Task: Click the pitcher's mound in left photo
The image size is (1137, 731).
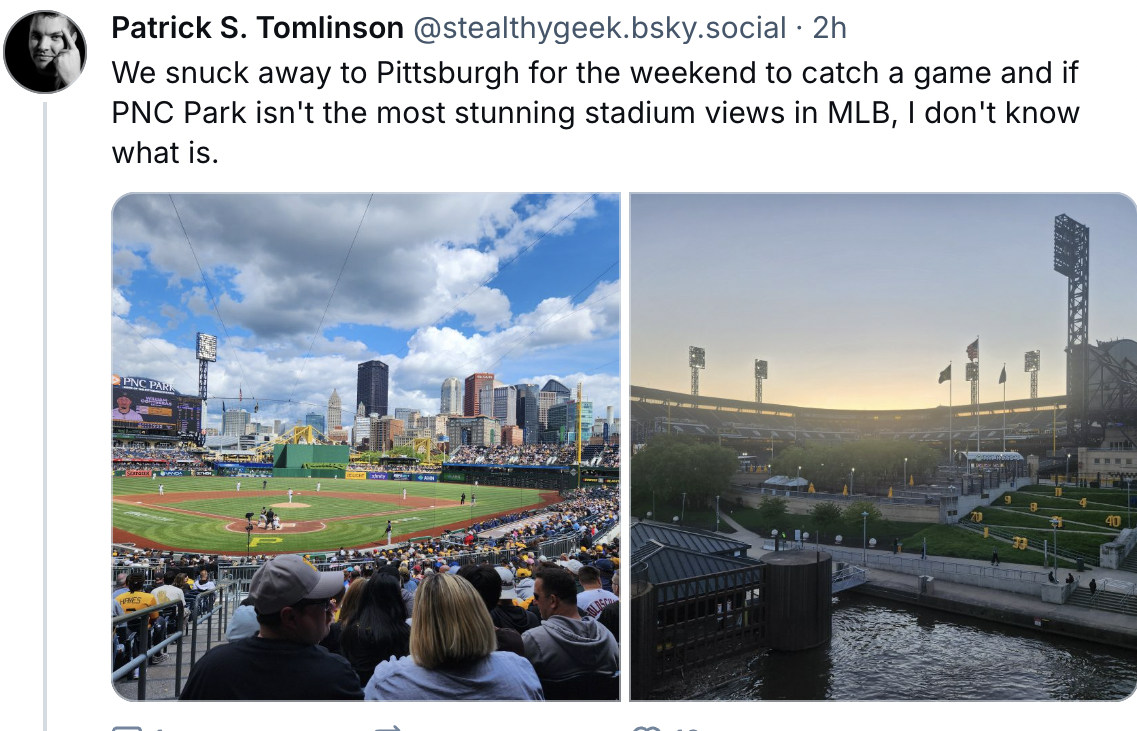Action: [290, 504]
